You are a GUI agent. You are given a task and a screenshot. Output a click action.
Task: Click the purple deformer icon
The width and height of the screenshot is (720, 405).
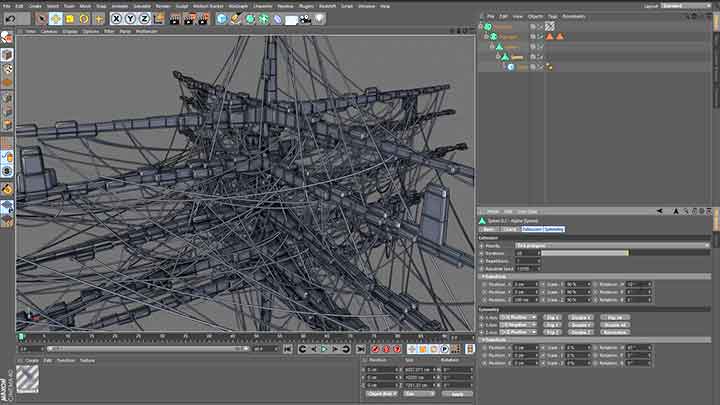coord(278,19)
